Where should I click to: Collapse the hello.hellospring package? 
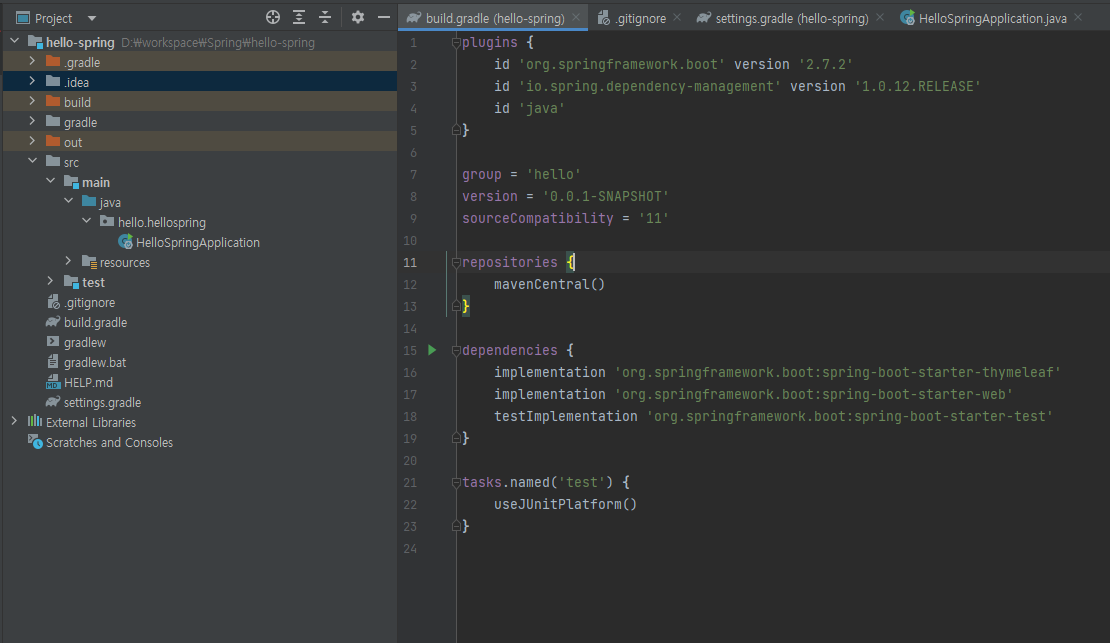tap(86, 221)
